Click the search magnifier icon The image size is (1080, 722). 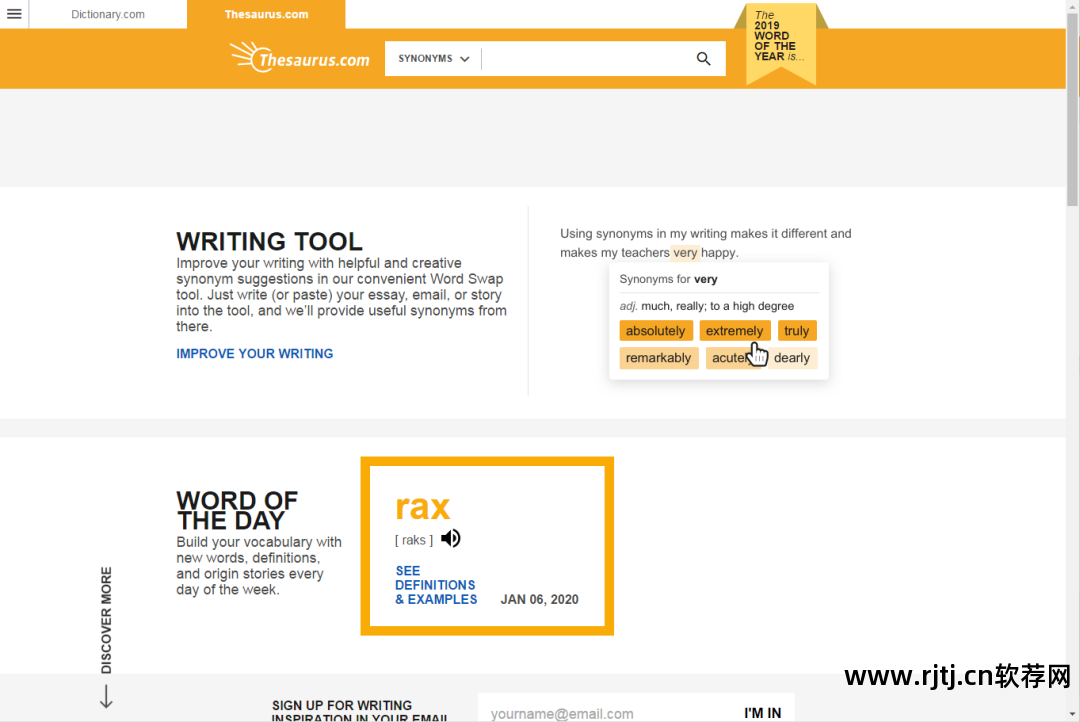(703, 59)
